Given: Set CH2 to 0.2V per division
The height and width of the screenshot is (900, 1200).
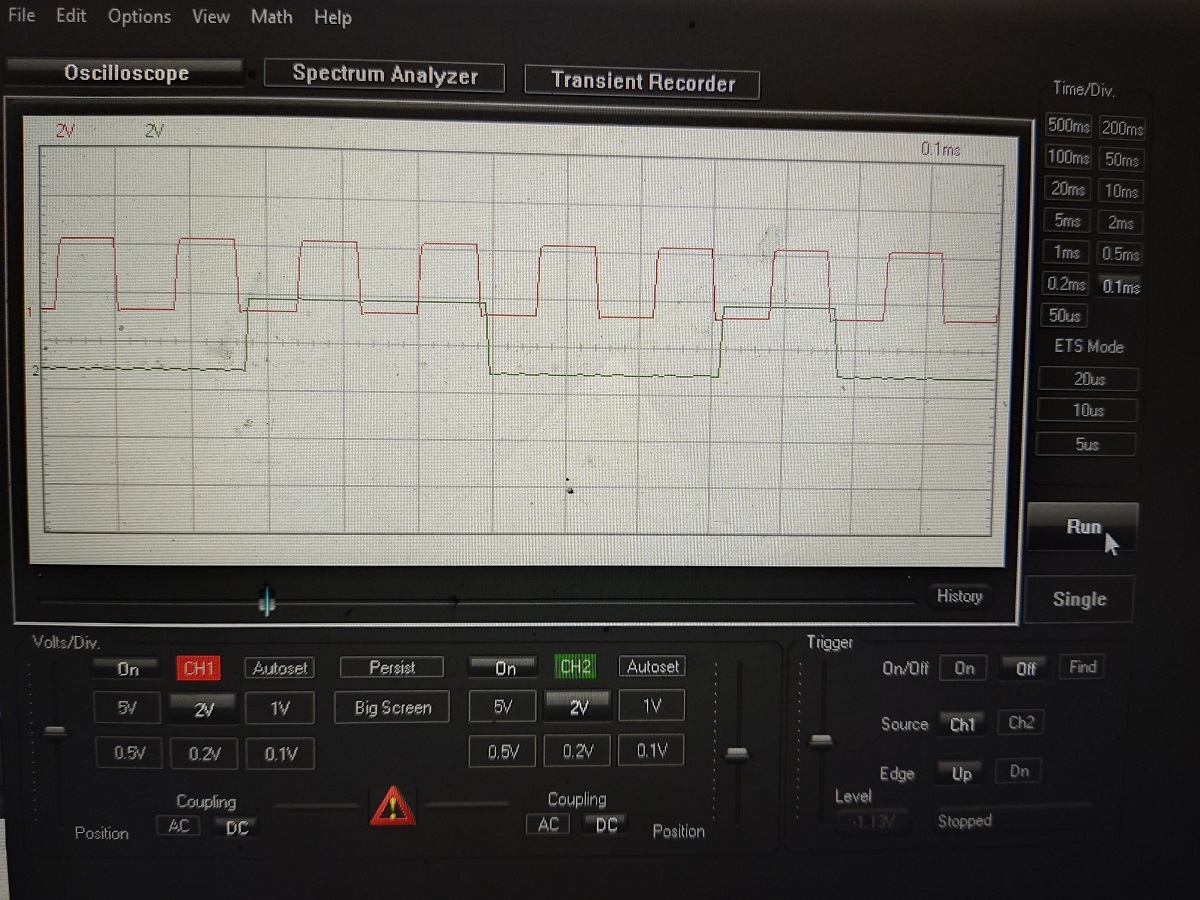Looking at the screenshot, I should tap(578, 751).
